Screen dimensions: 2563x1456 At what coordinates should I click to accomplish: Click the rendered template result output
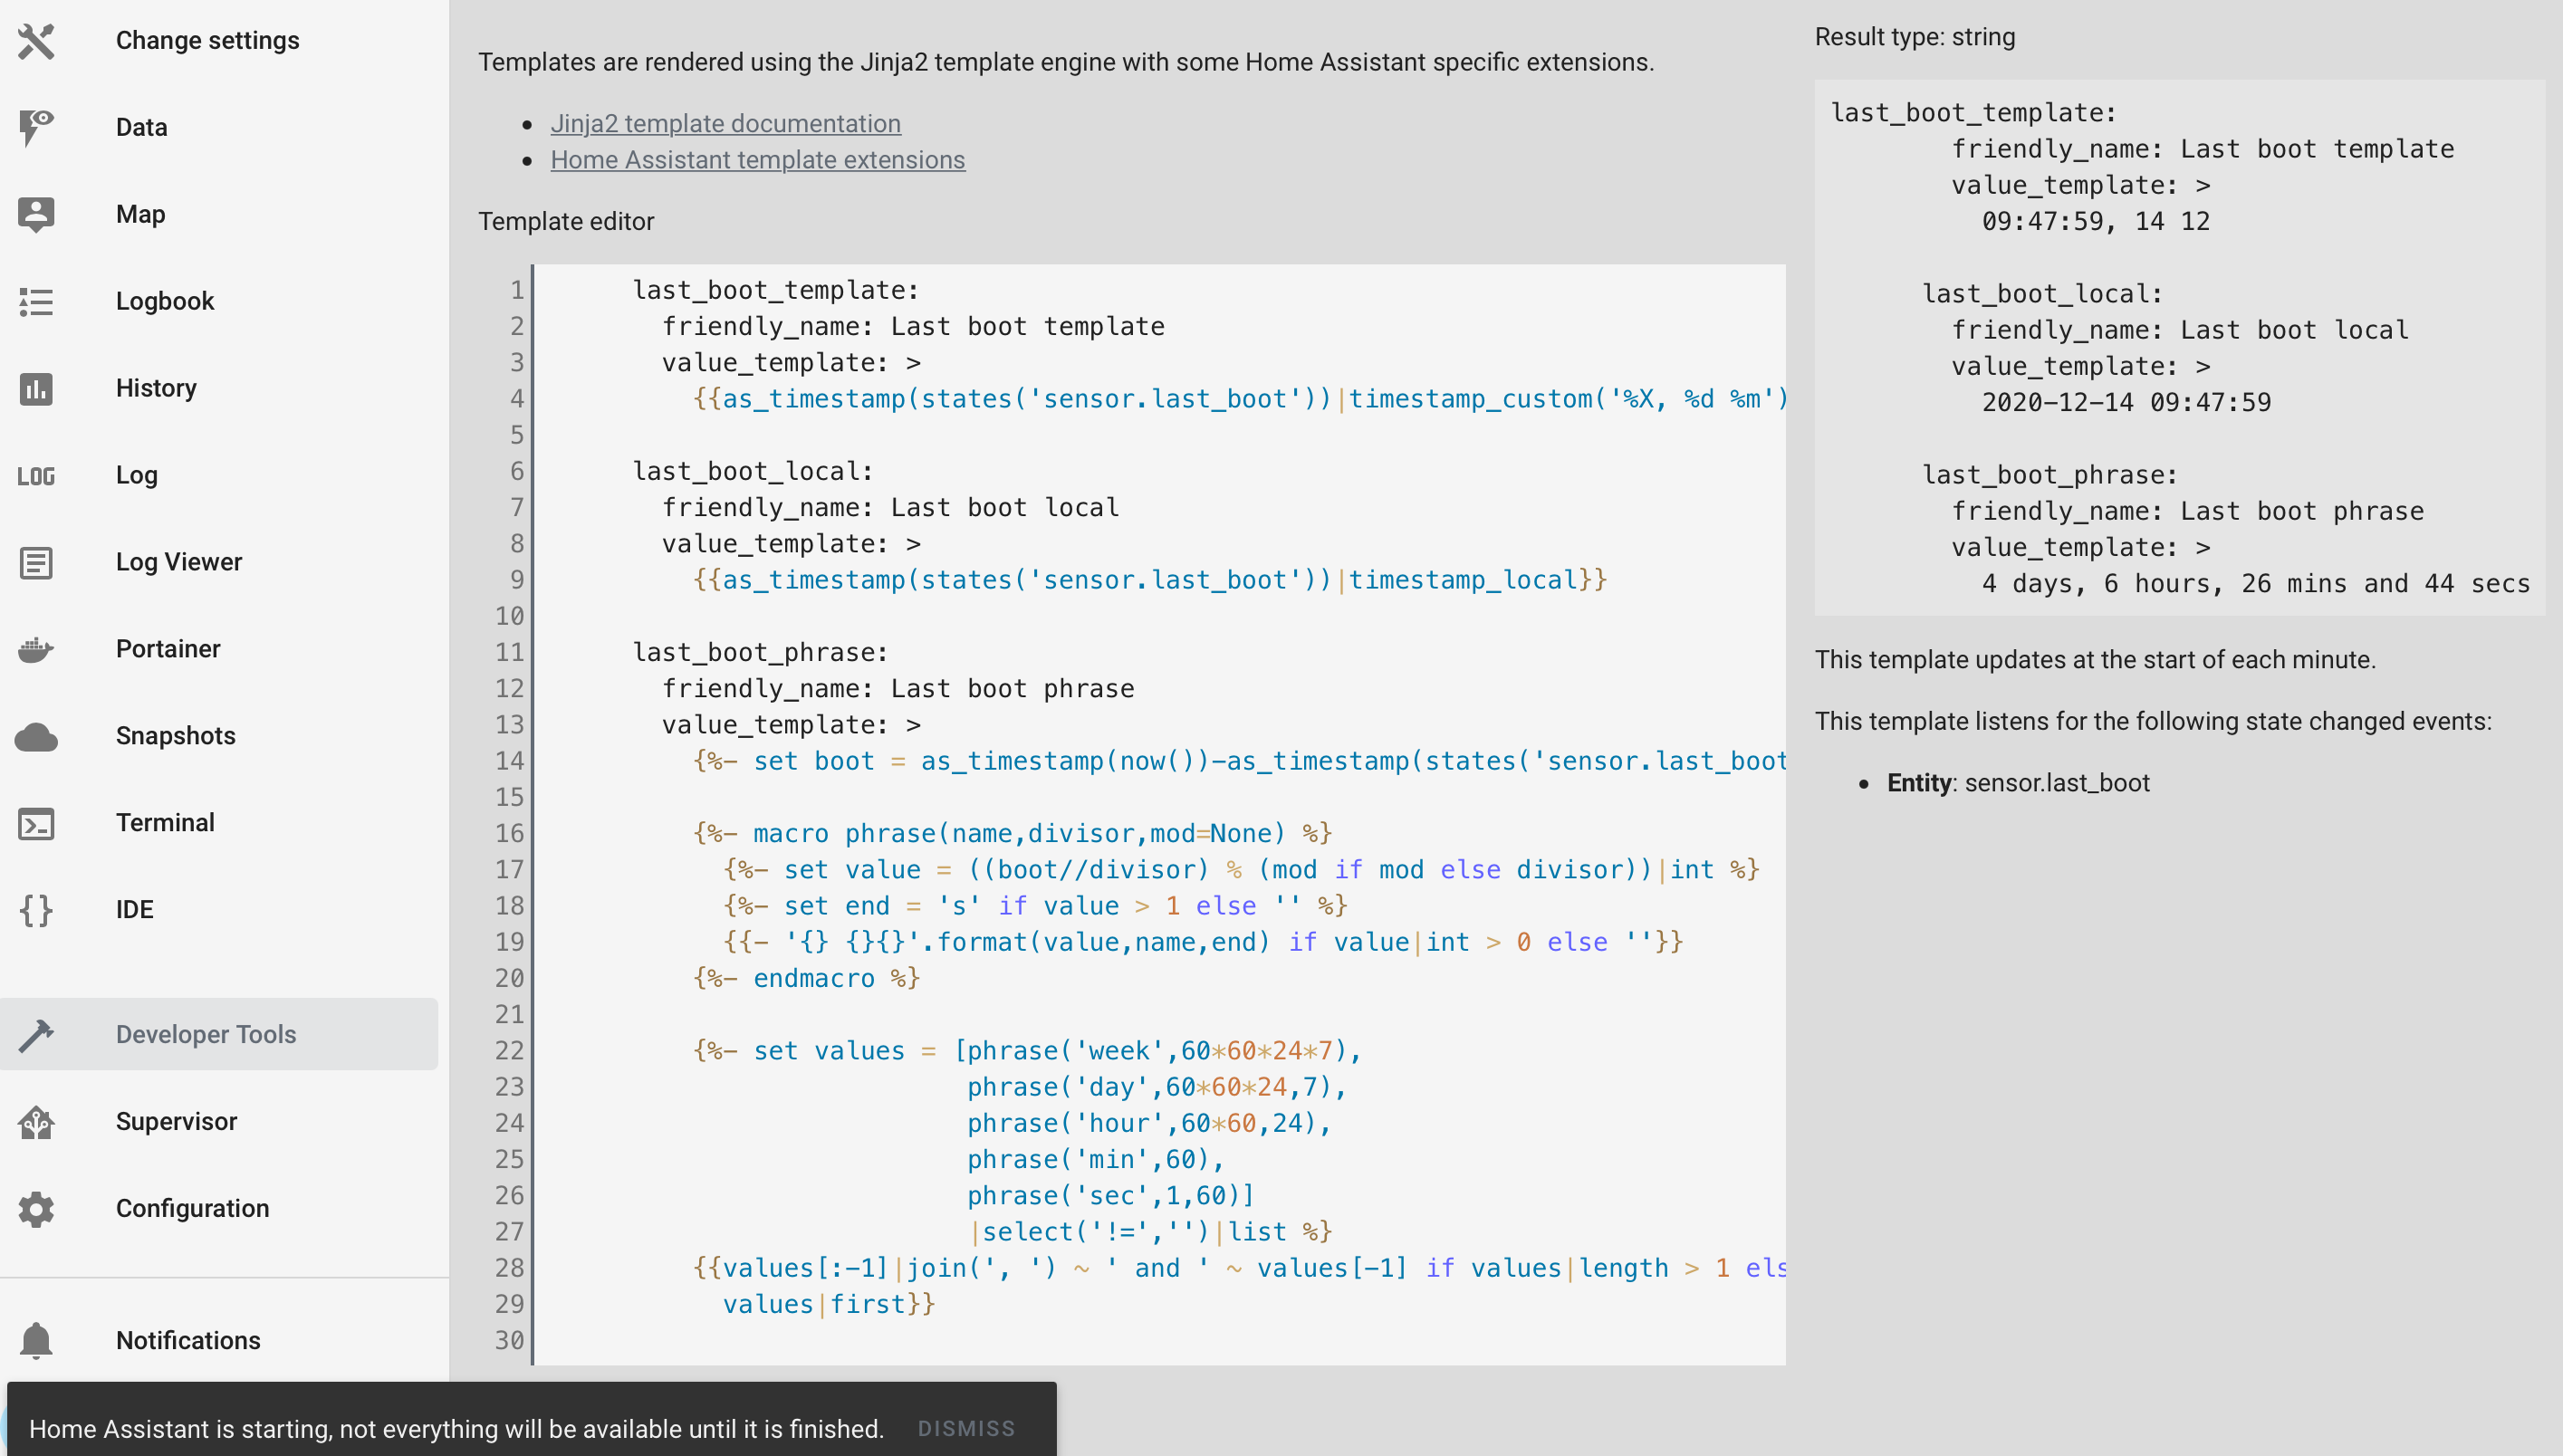coord(2178,347)
